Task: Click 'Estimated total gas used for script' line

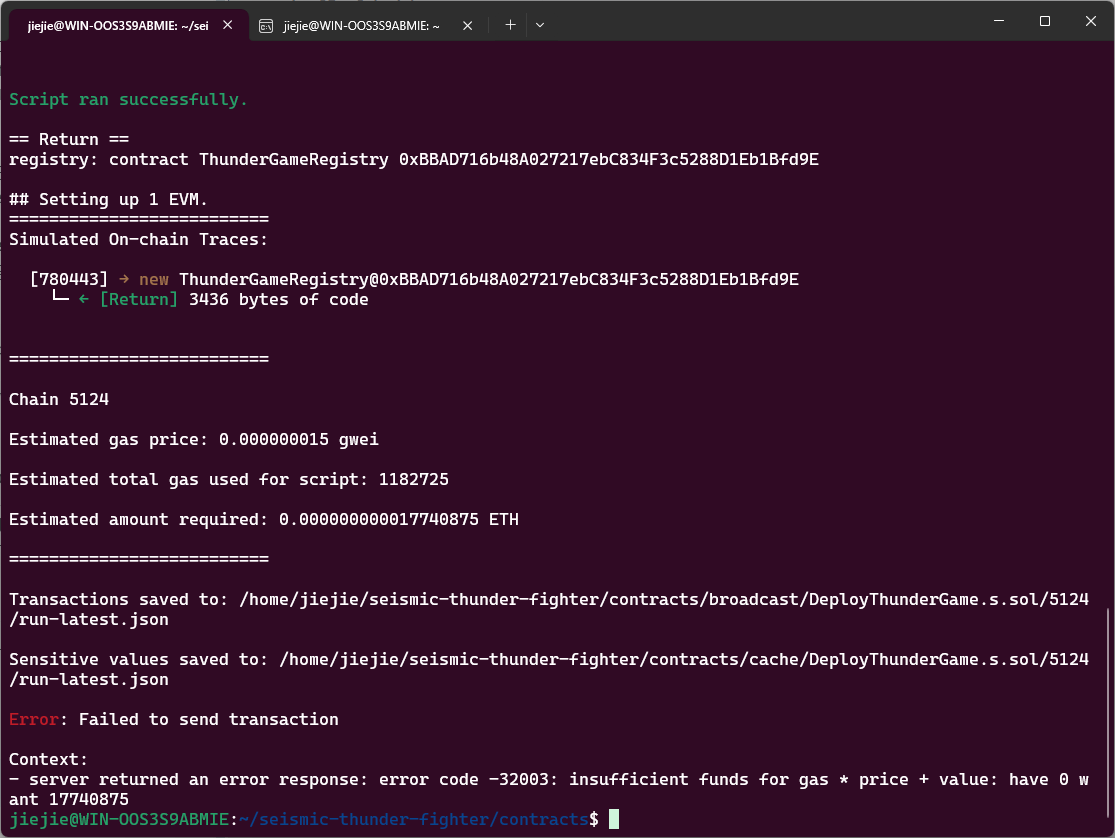Action: (228, 479)
